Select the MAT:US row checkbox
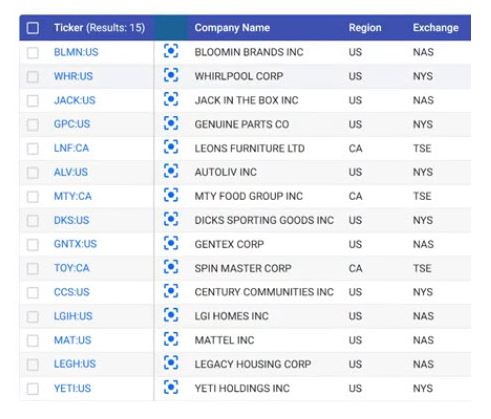The image size is (491, 419). 33,341
